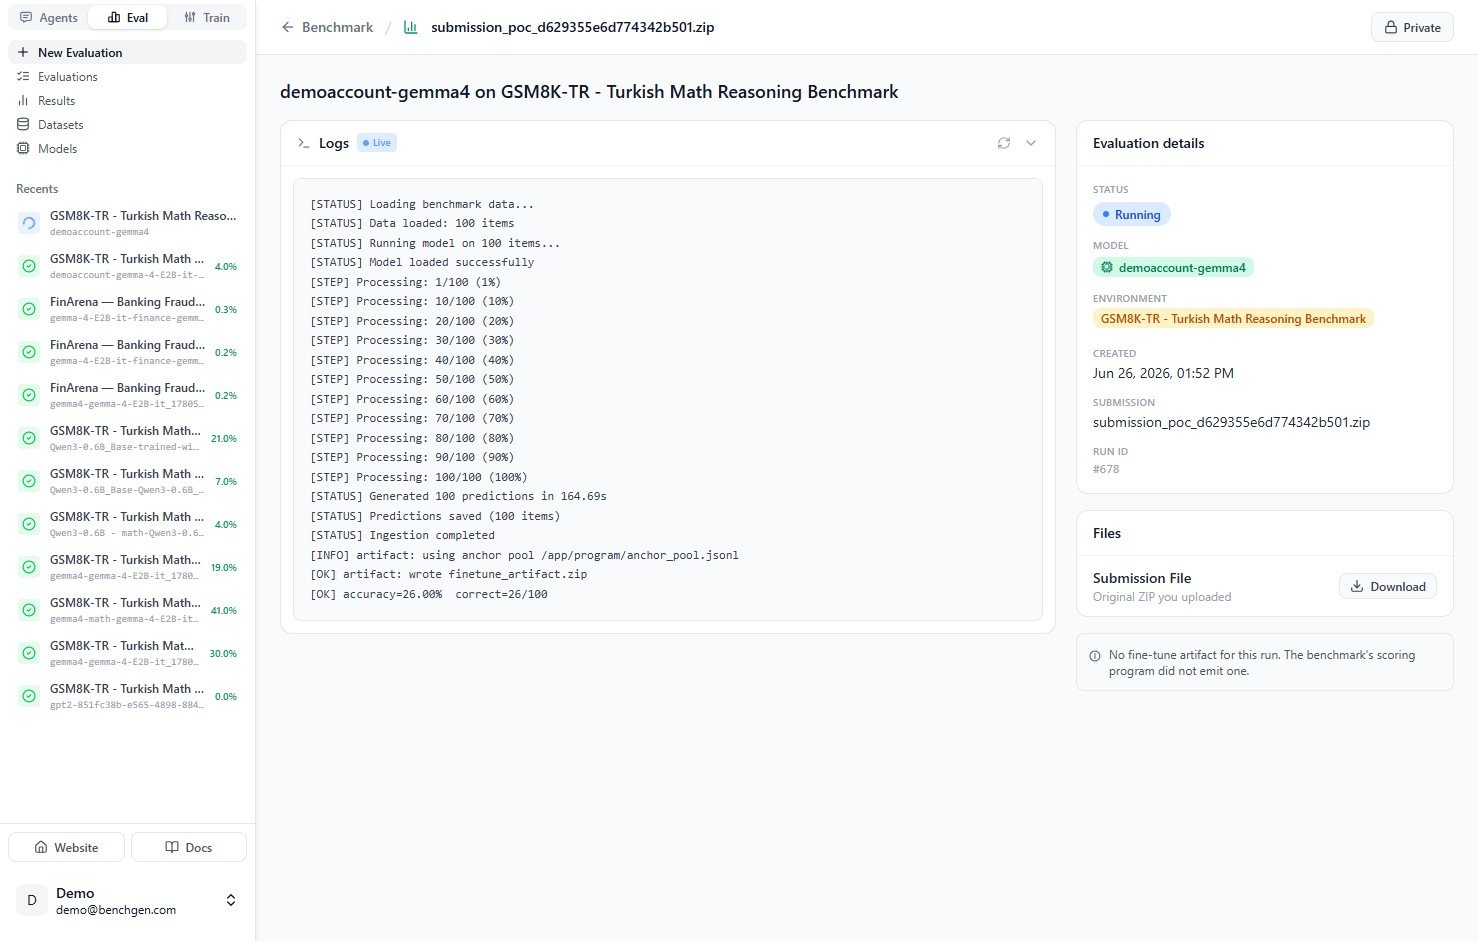Open New Evaluation
The width and height of the screenshot is (1478, 941).
coord(127,52)
